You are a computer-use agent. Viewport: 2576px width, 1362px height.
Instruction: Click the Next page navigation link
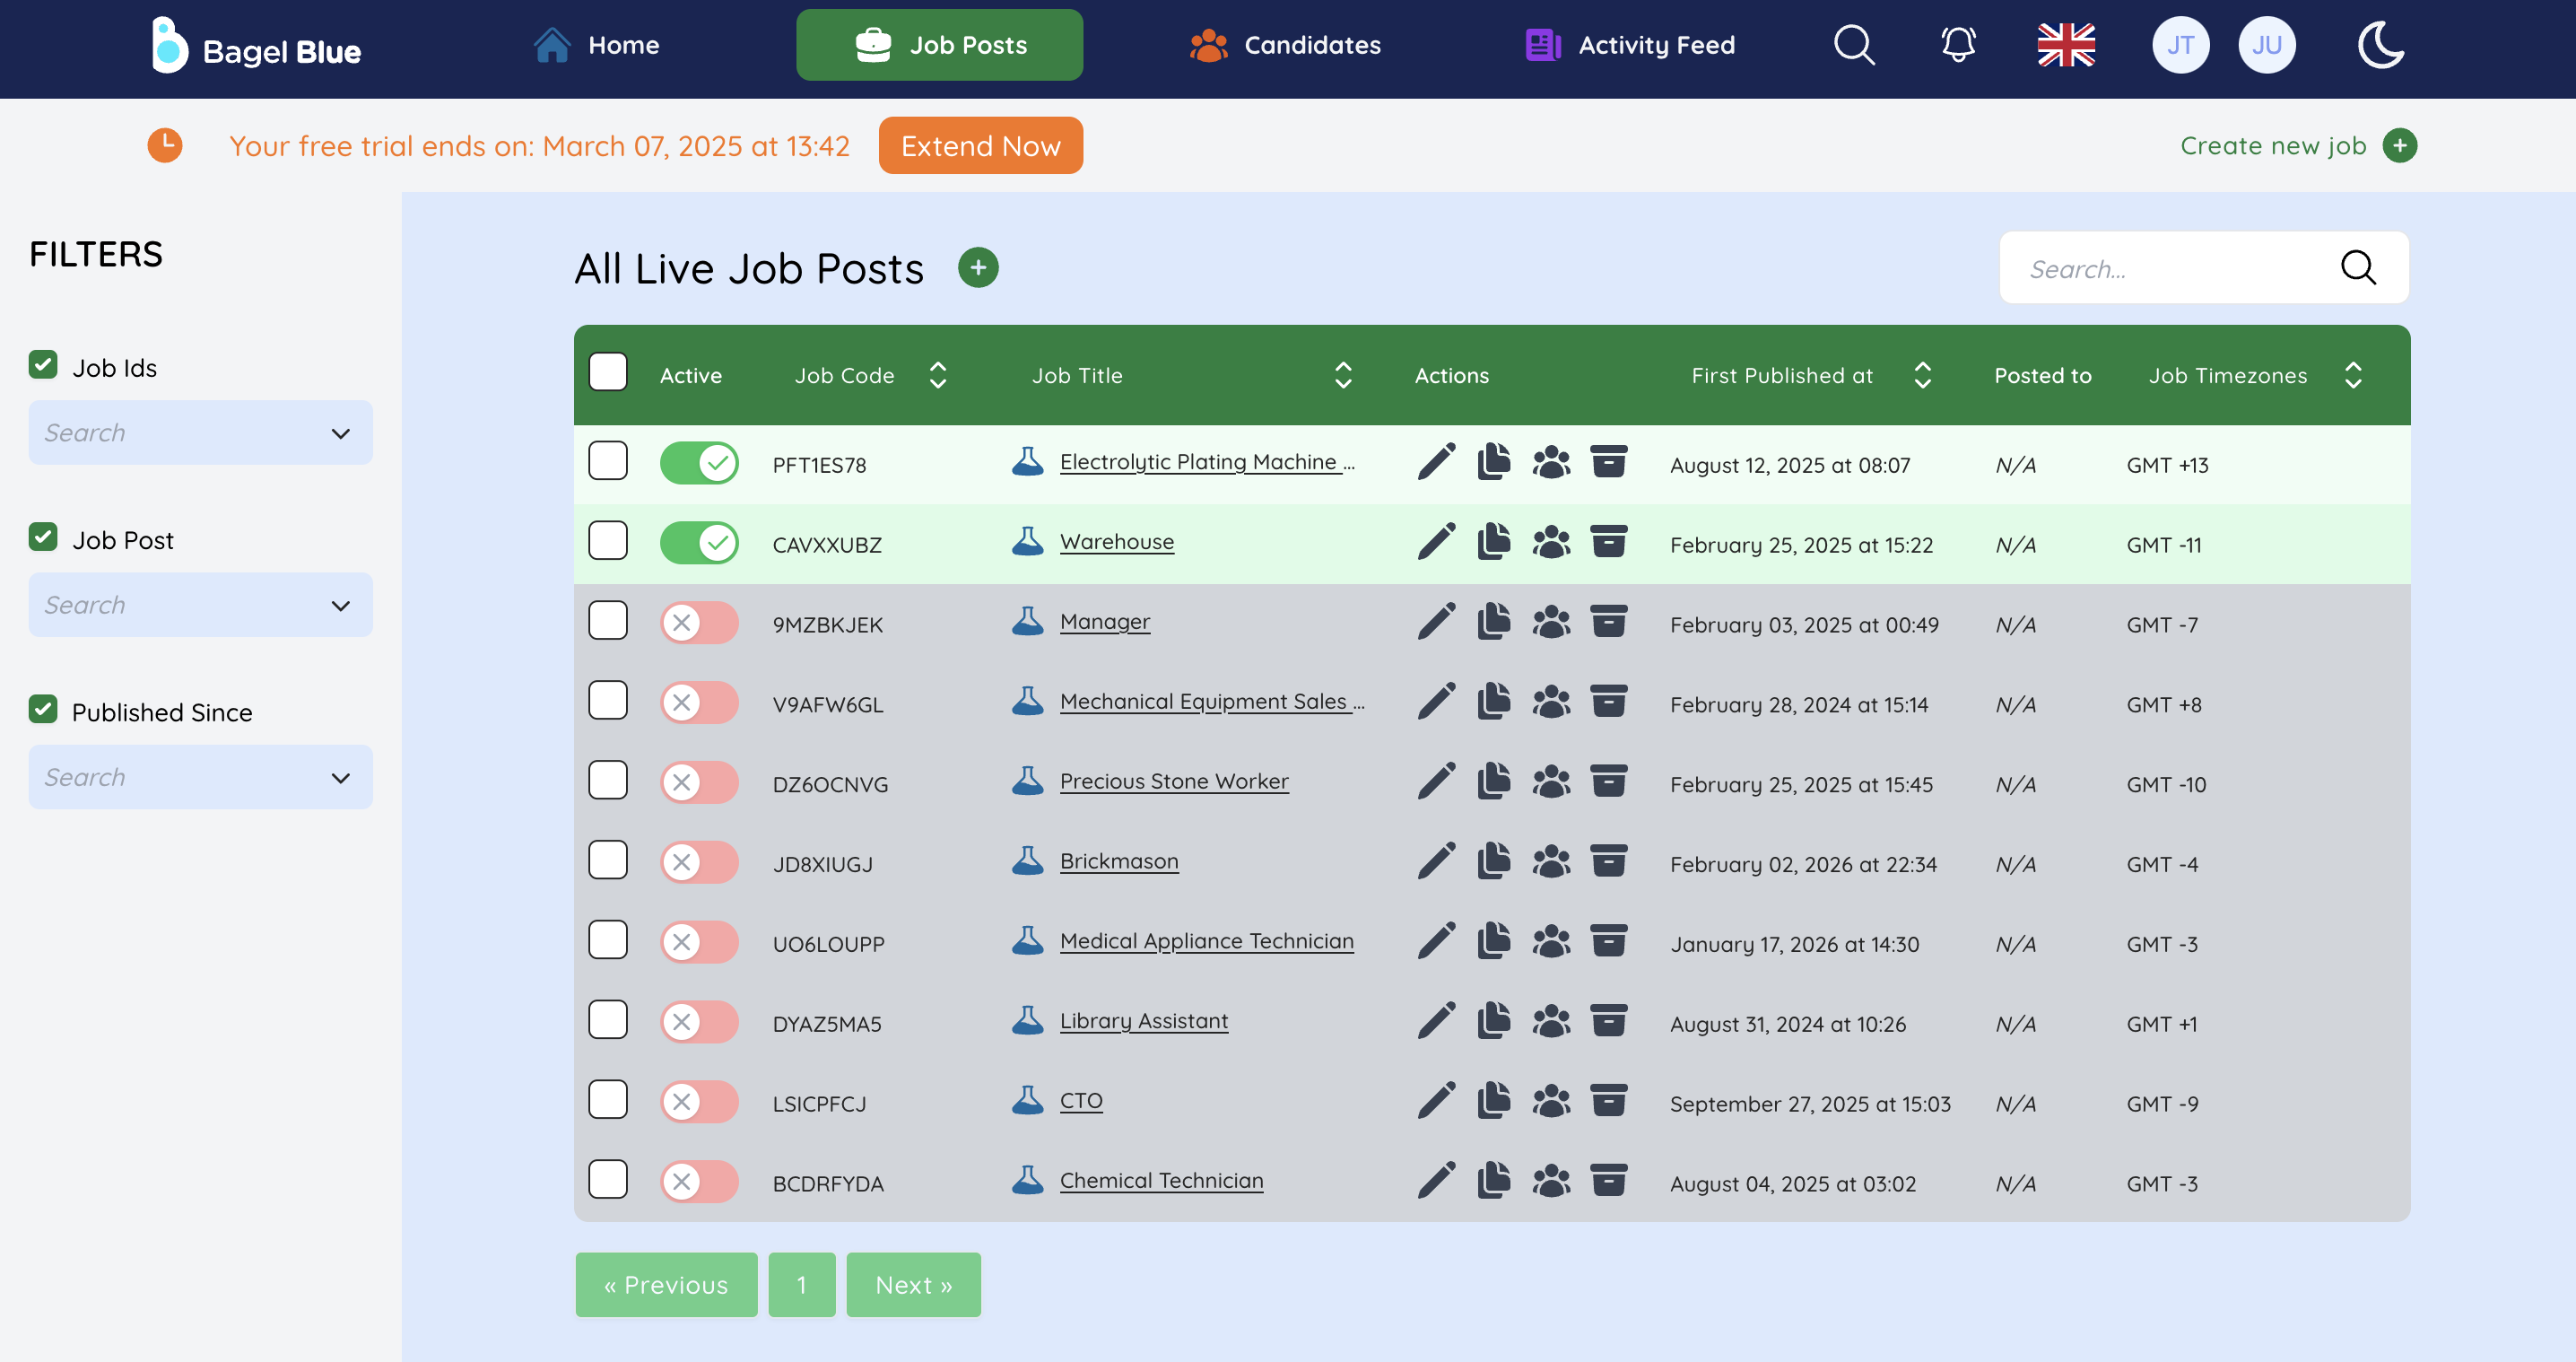pyautogui.click(x=915, y=1284)
